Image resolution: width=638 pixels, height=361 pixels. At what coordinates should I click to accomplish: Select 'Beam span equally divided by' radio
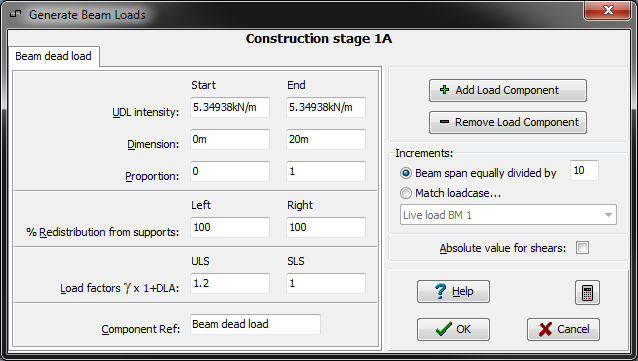406,173
